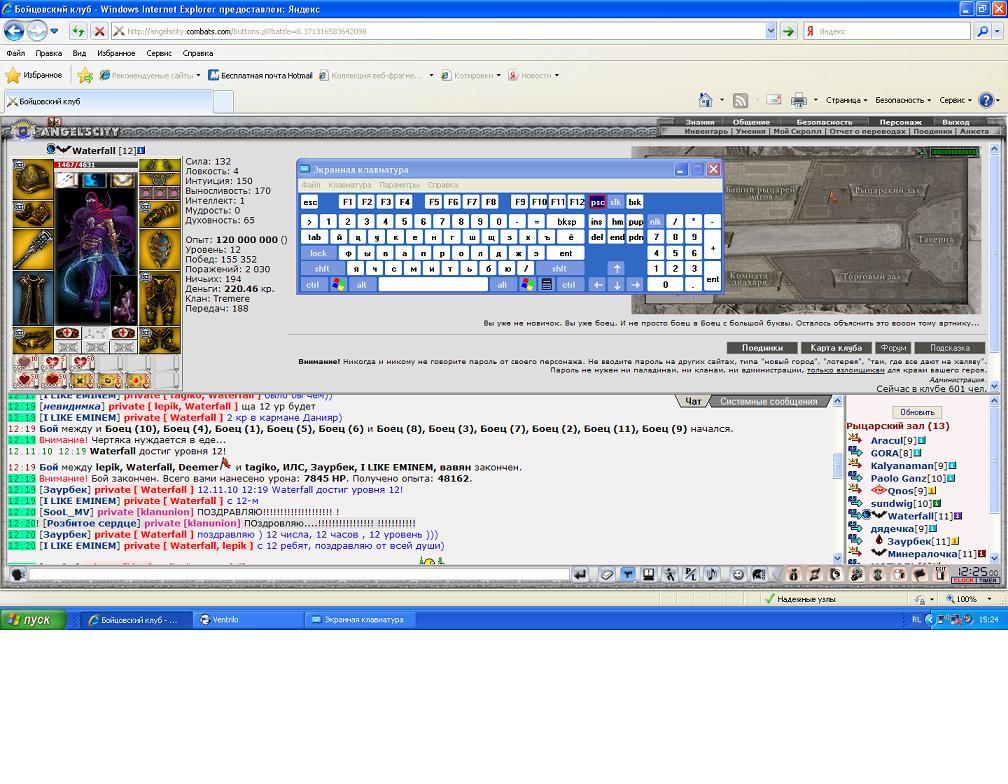1008x784 pixels.
Task: Click the search magnifier icon
Action: (982, 31)
